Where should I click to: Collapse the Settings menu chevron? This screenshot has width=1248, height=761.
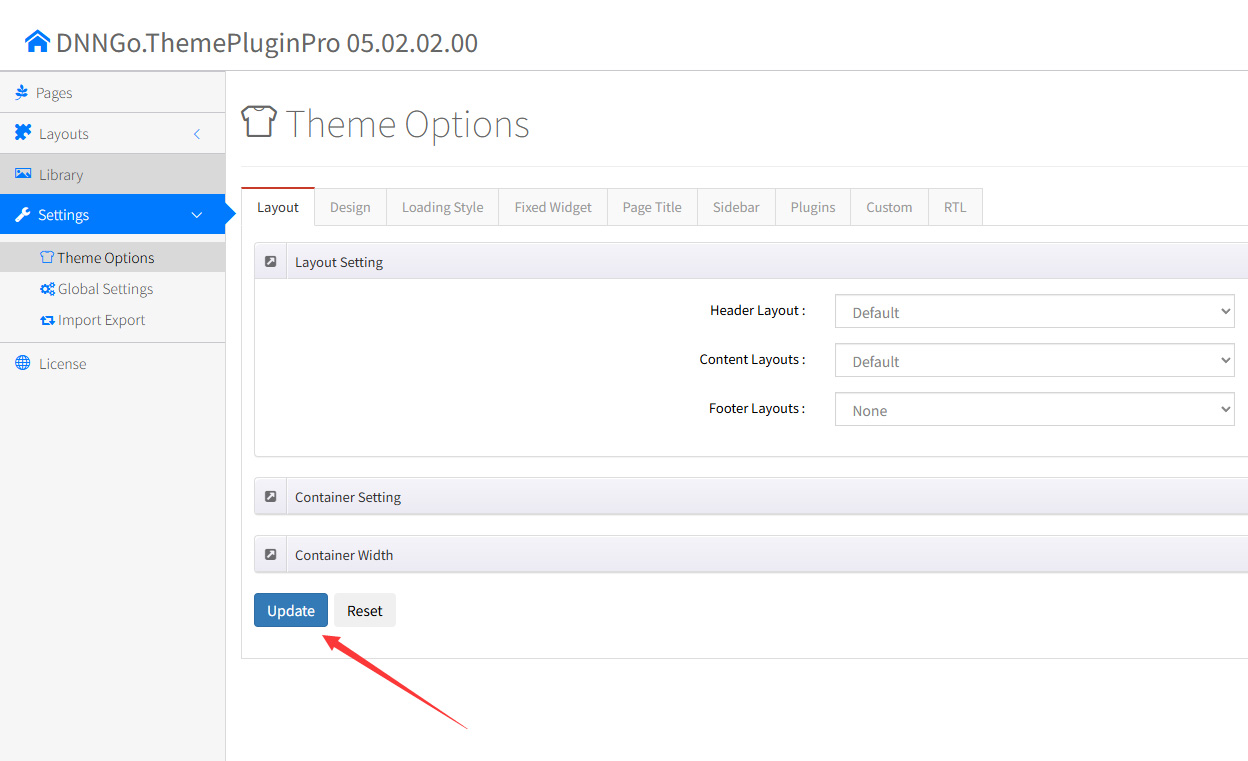click(x=197, y=215)
